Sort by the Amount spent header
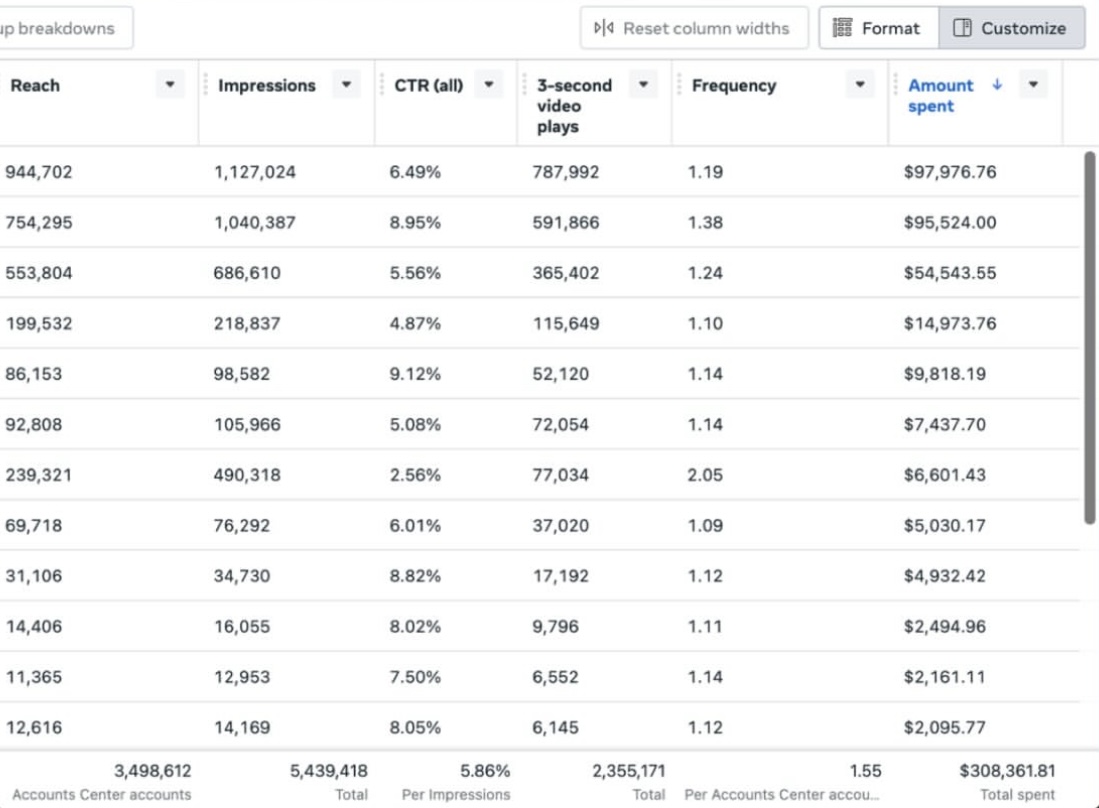The image size is (1099, 808). click(x=940, y=95)
